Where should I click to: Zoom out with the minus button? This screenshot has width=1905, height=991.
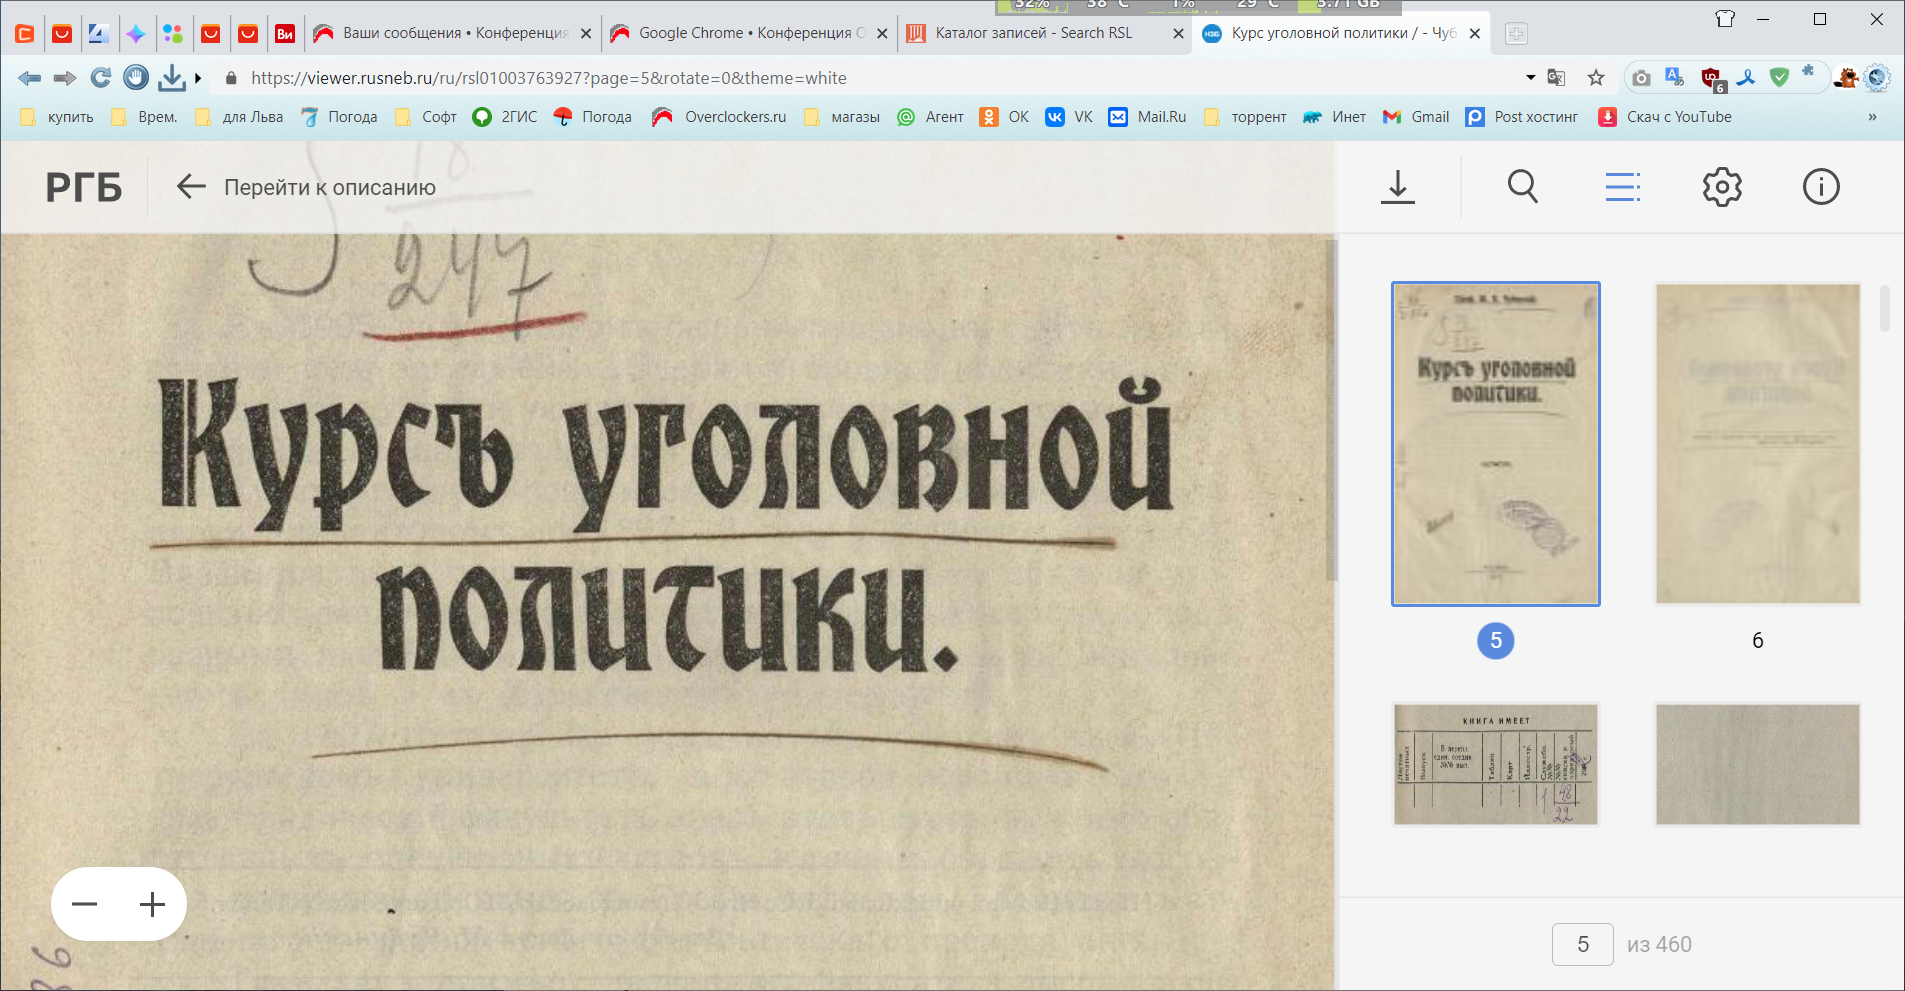85,905
